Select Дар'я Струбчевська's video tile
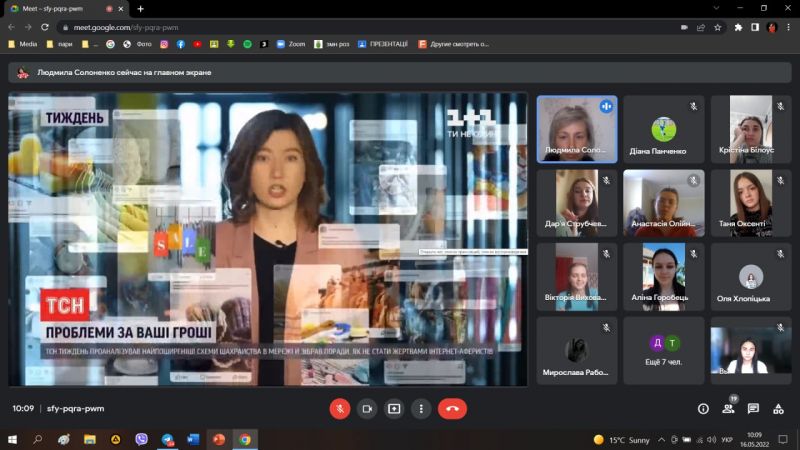Screen dimensions: 800x450 [x=577, y=203]
